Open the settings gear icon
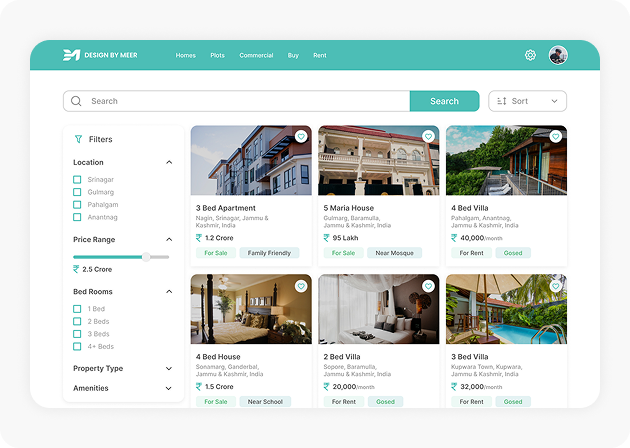This screenshot has width=630, height=448. tap(530, 55)
